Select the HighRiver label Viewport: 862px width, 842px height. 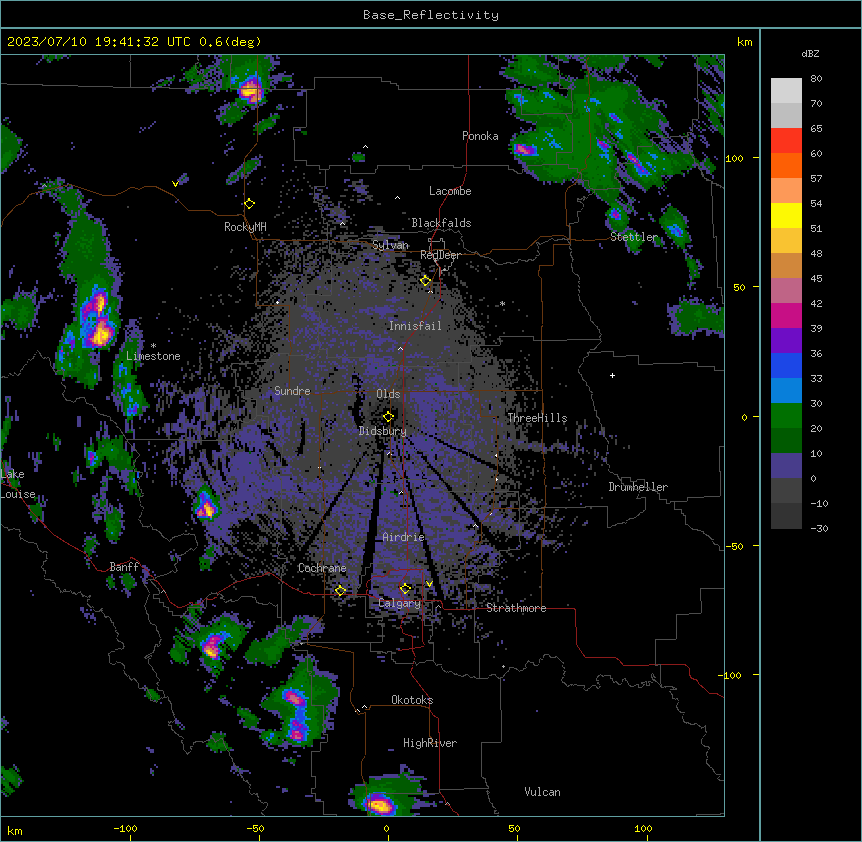(x=430, y=743)
